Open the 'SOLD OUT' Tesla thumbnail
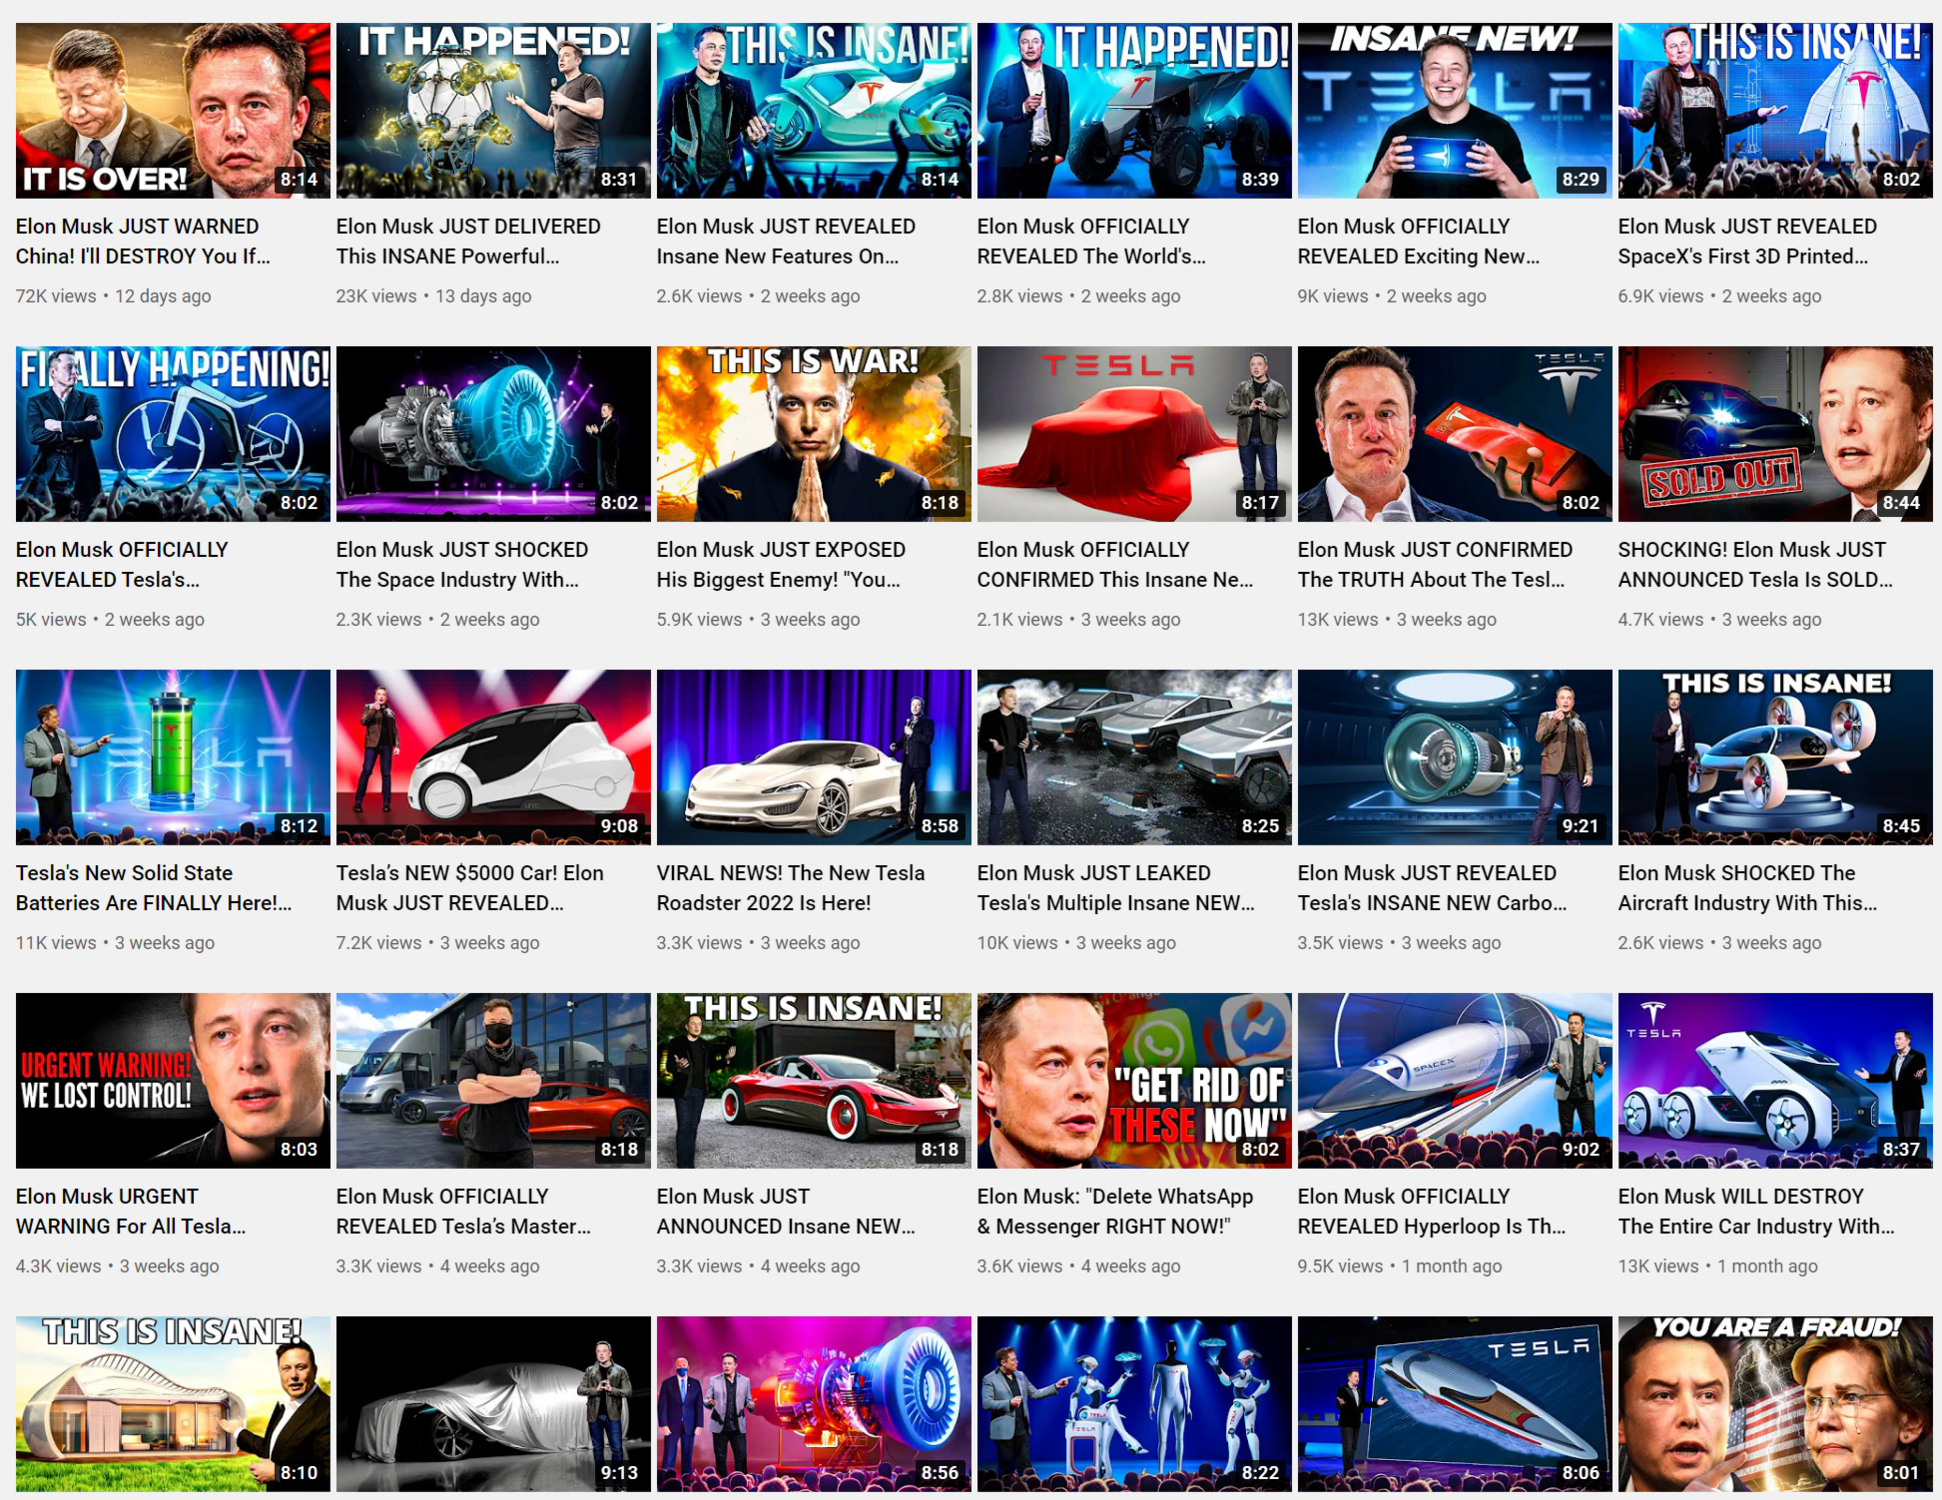 point(1774,433)
